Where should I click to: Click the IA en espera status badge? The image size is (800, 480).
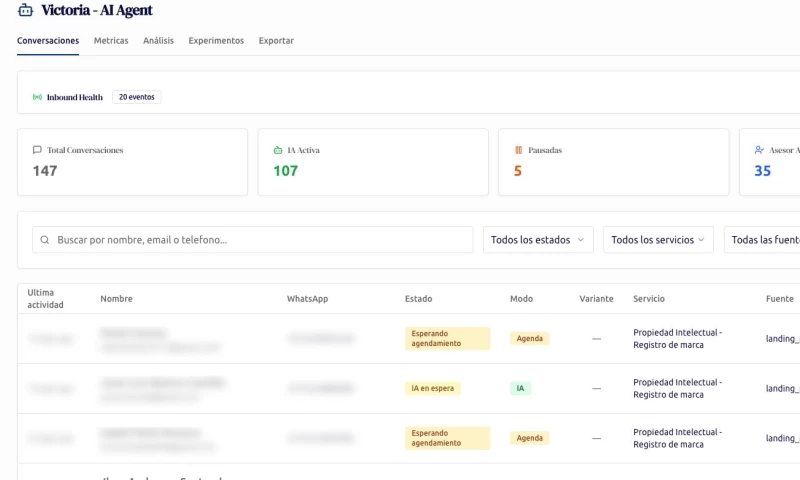[x=433, y=388]
